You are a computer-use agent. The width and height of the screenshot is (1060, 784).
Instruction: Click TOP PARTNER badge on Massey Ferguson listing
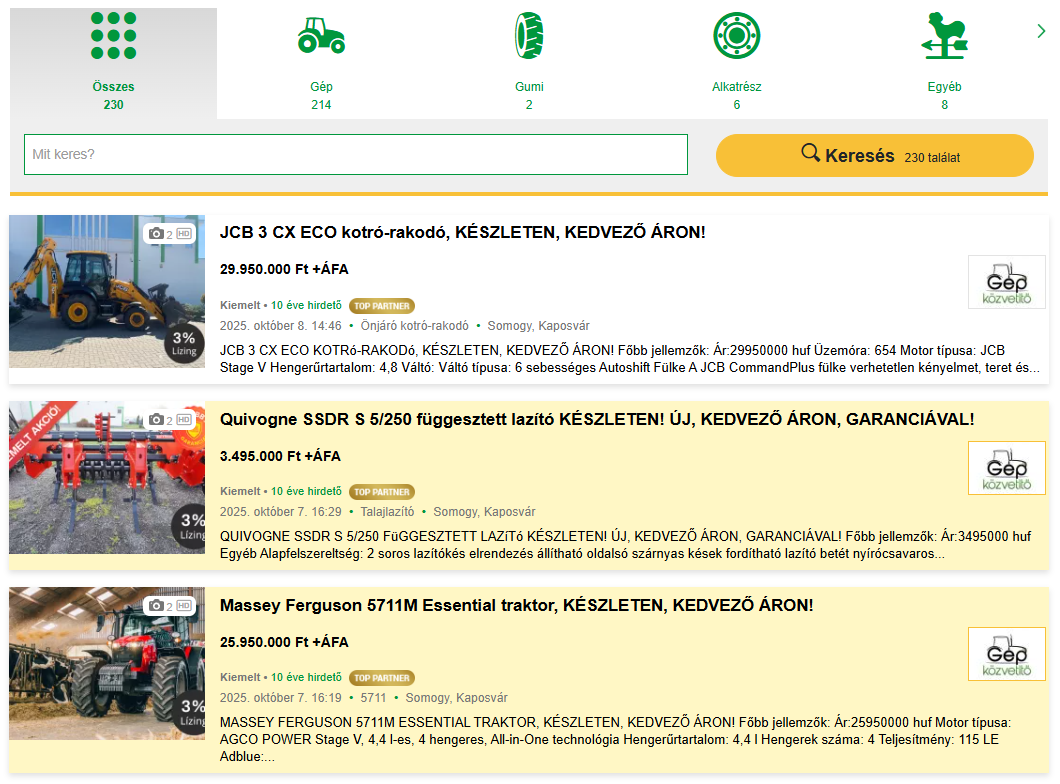[x=381, y=678]
